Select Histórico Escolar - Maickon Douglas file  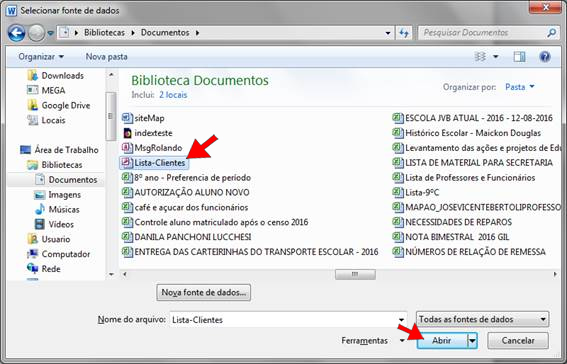(467, 133)
